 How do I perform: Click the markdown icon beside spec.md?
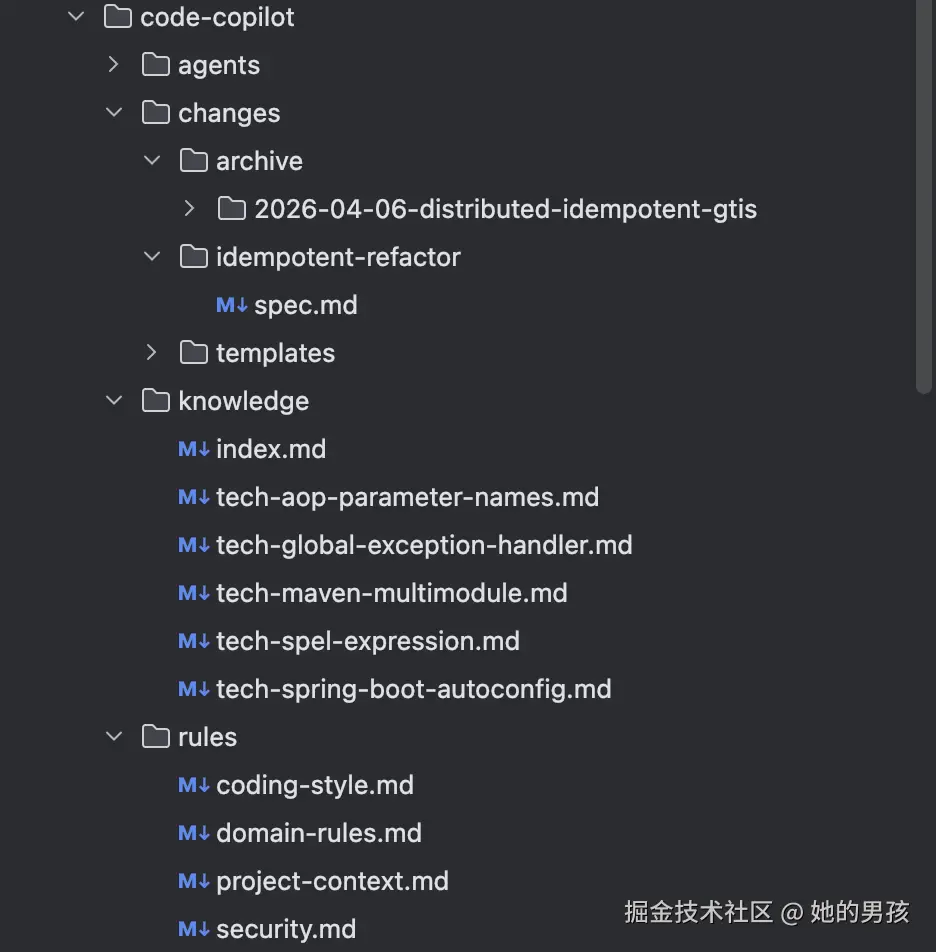pyautogui.click(x=231, y=305)
